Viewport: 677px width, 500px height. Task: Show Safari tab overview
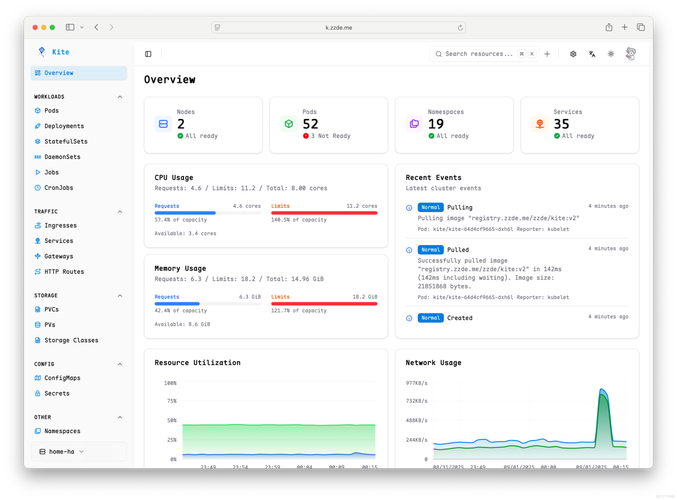coord(641,27)
